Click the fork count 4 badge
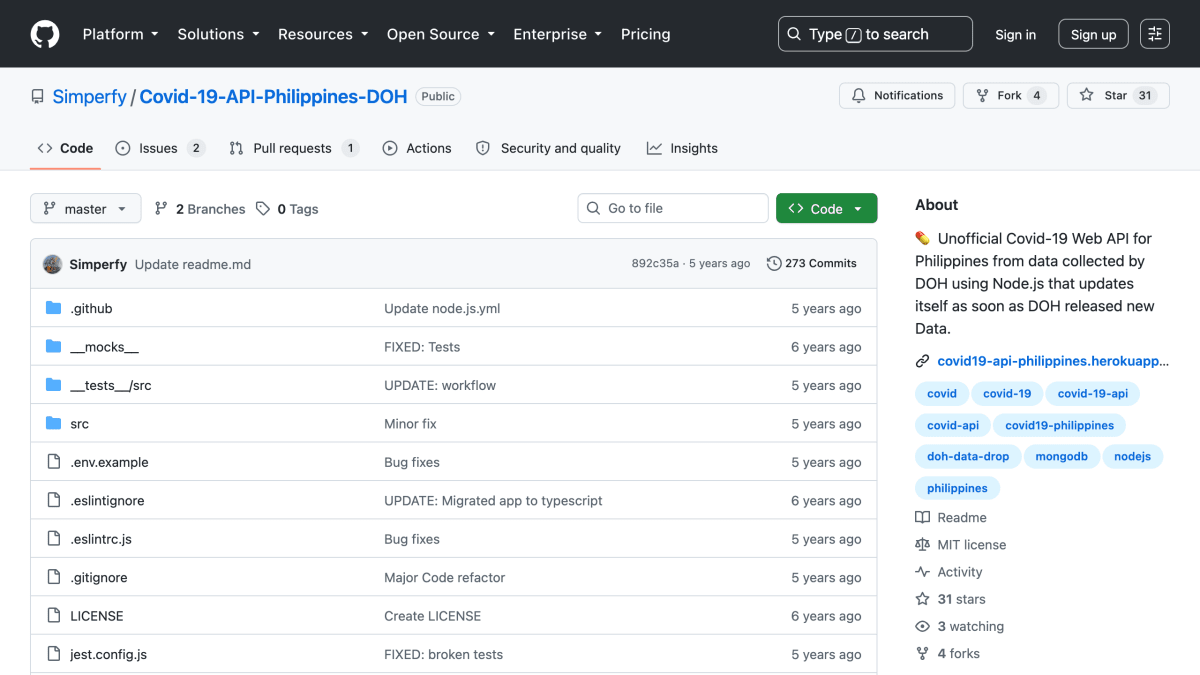Screen dimensions: 1200x675 tap(1037, 96)
